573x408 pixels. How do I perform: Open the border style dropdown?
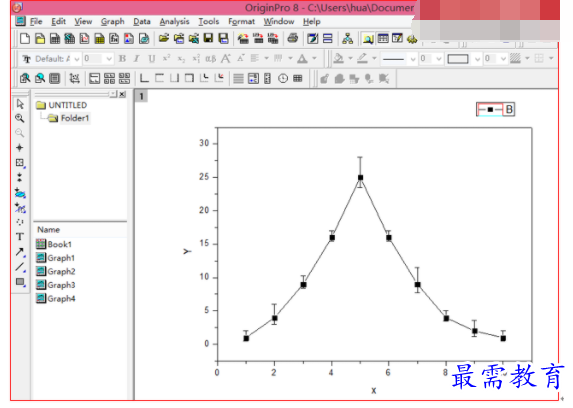pyautogui.click(x=477, y=59)
